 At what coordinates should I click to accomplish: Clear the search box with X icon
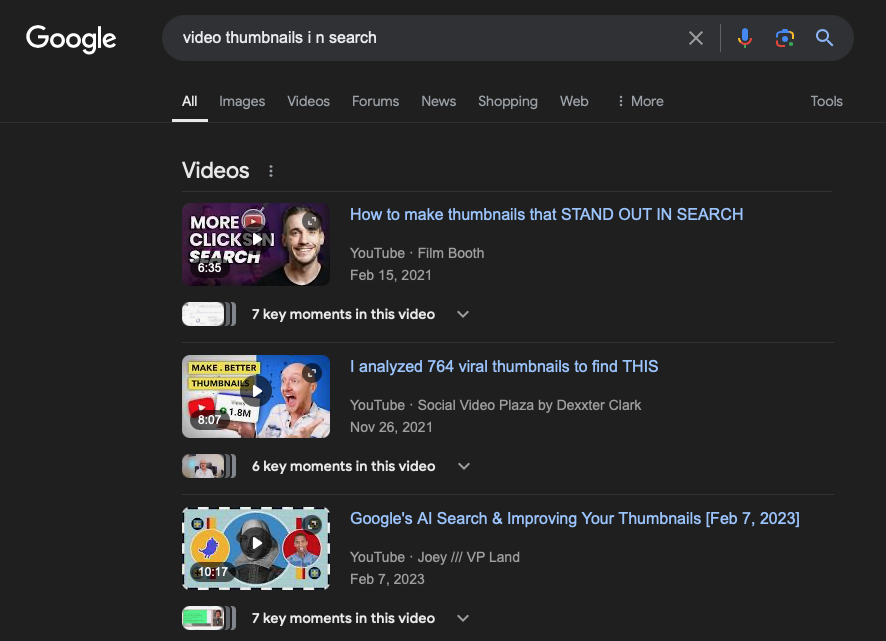[696, 38]
